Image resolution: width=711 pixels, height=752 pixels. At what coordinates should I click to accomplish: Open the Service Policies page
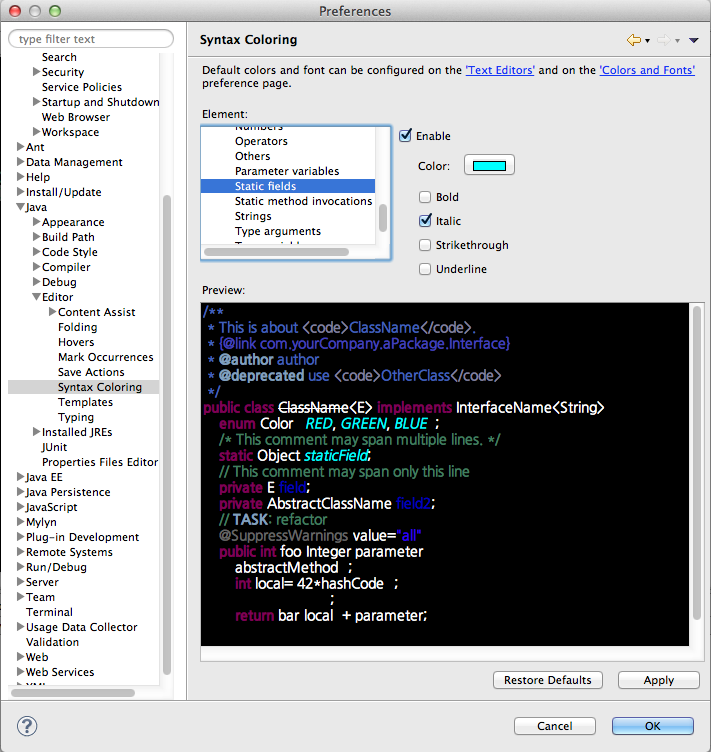(82, 87)
